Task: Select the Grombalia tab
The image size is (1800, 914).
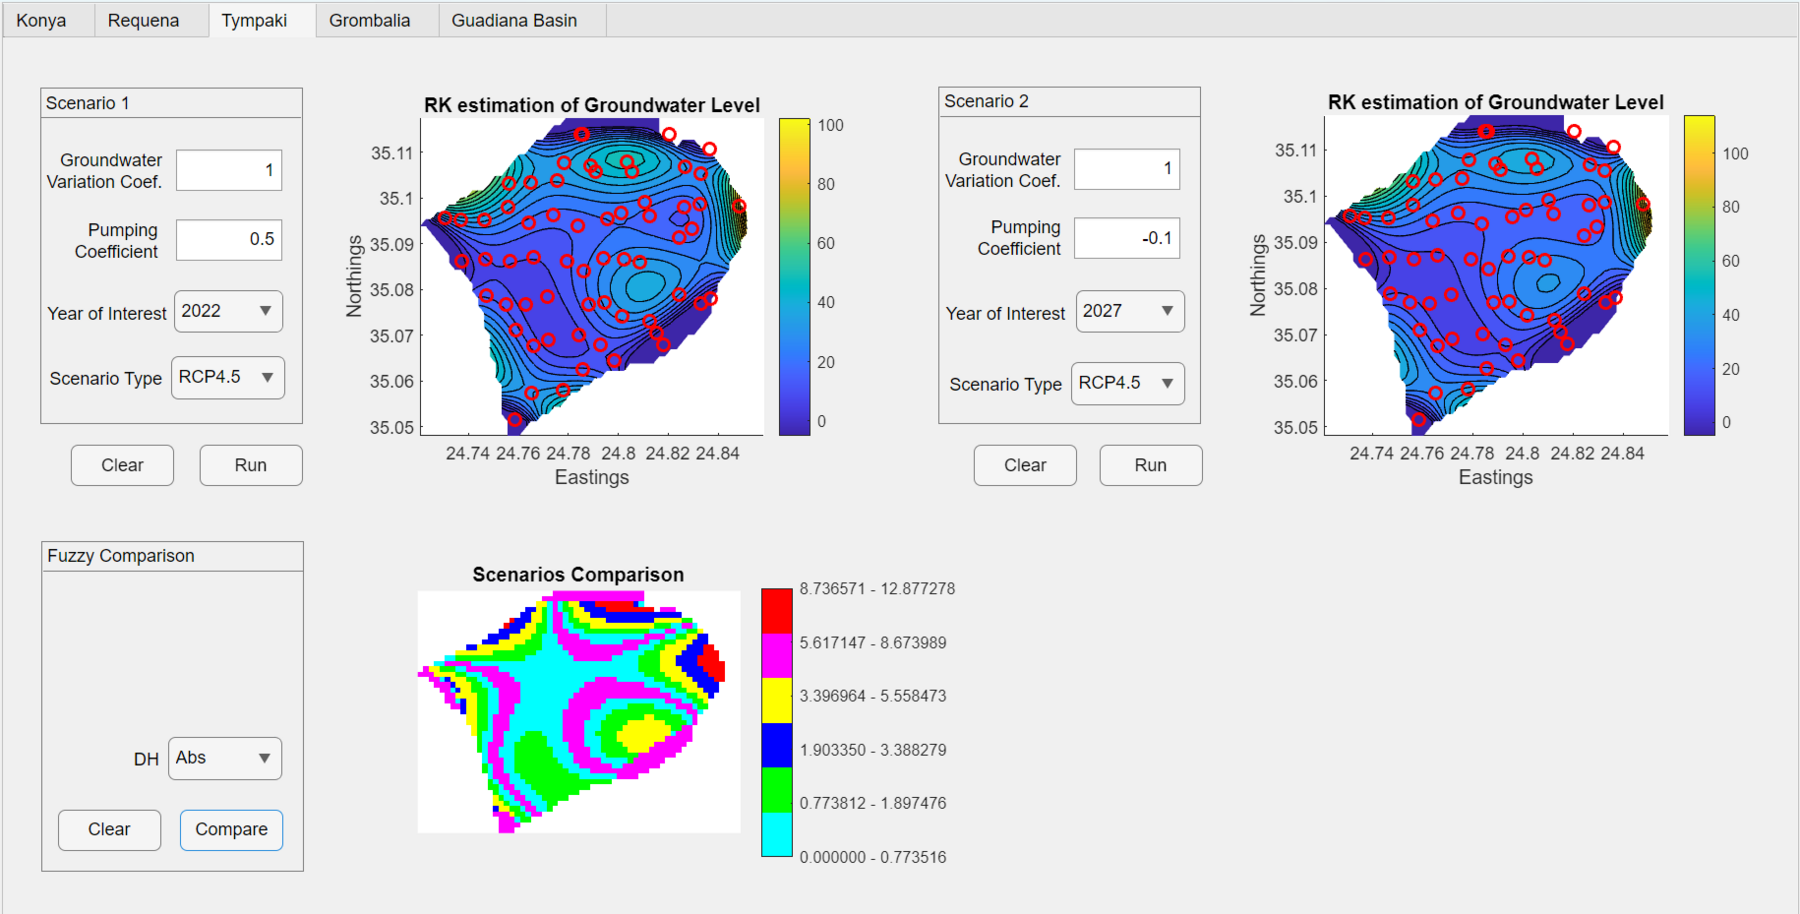Action: click(x=369, y=21)
